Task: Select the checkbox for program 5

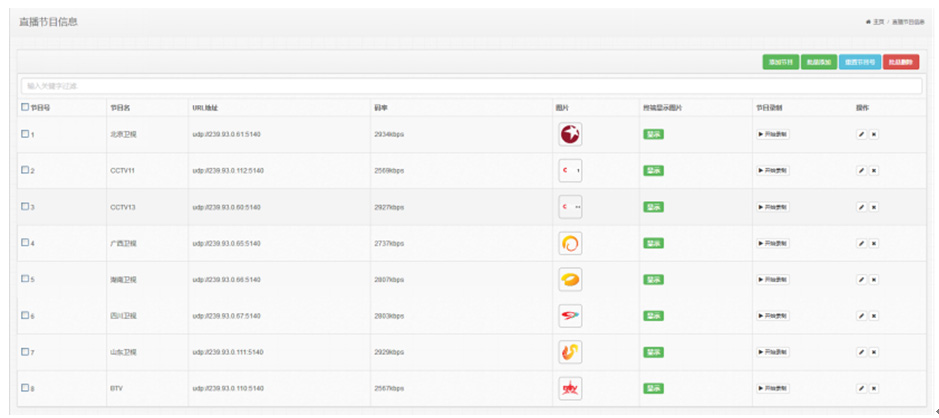Action: (25, 279)
